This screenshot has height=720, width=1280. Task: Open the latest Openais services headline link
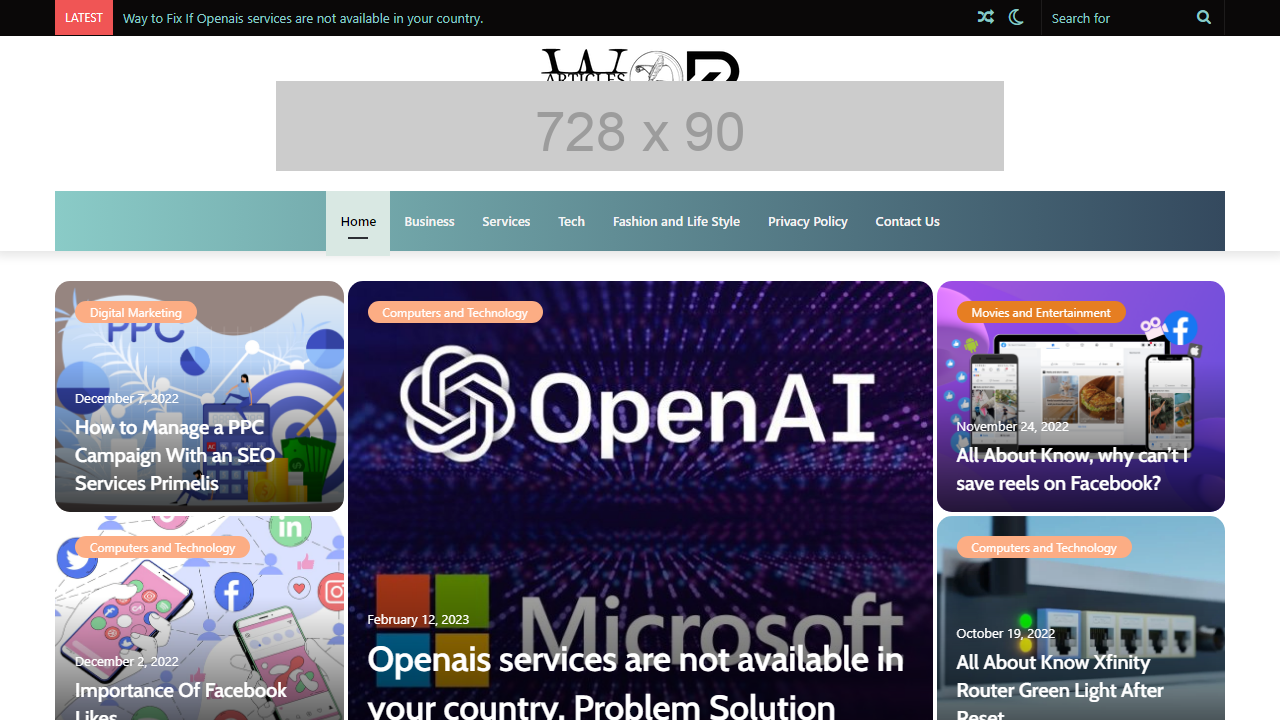(303, 18)
